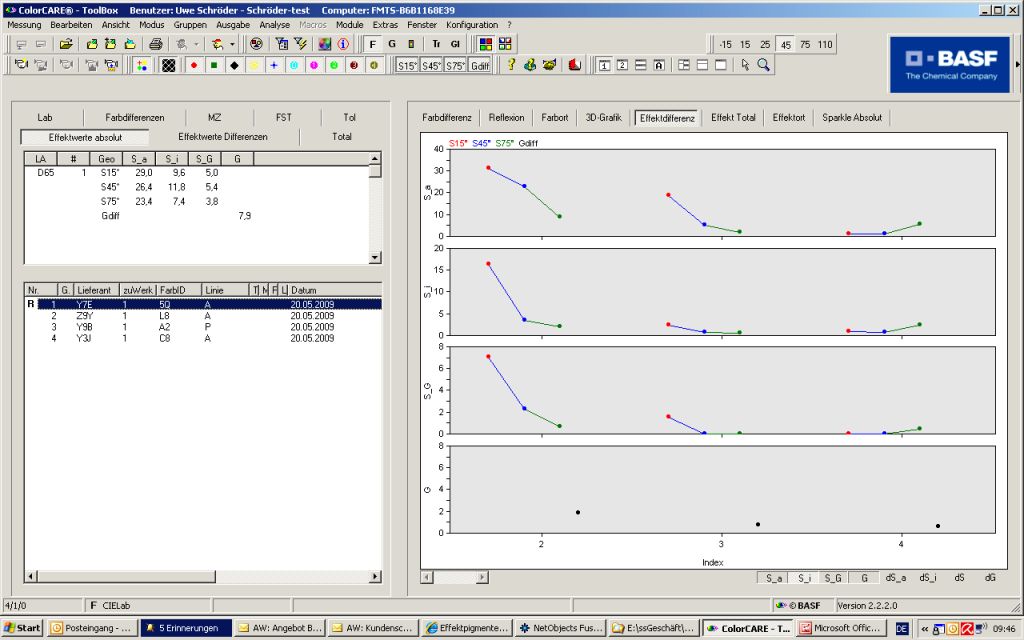Image resolution: width=1024 pixels, height=640 pixels.
Task: Open the Effektwerte Differenzen tab
Action: click(223, 136)
